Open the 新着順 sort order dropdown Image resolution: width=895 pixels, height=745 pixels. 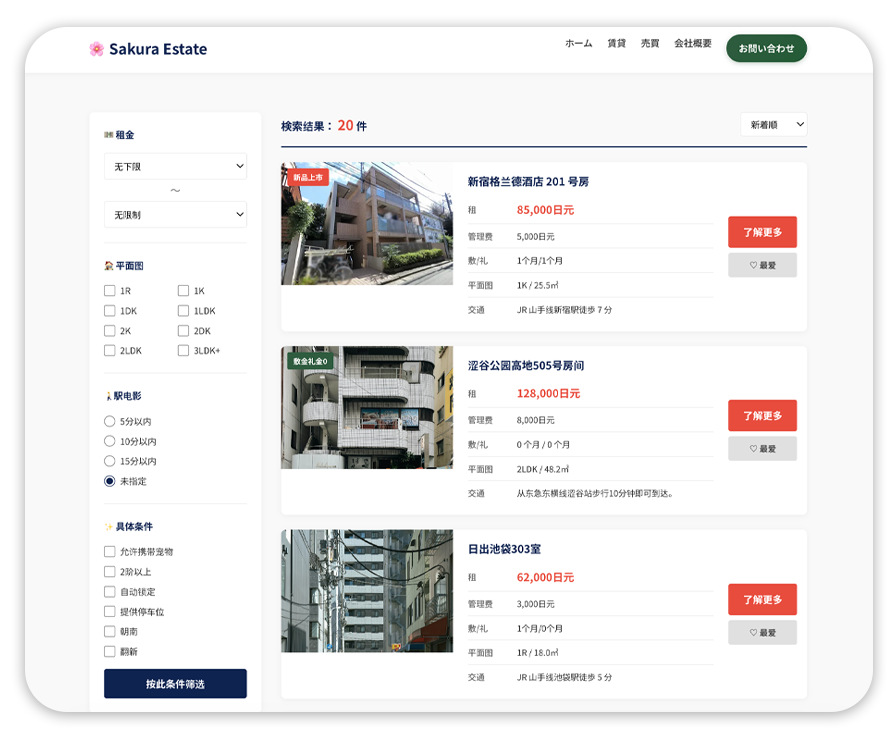pos(773,125)
